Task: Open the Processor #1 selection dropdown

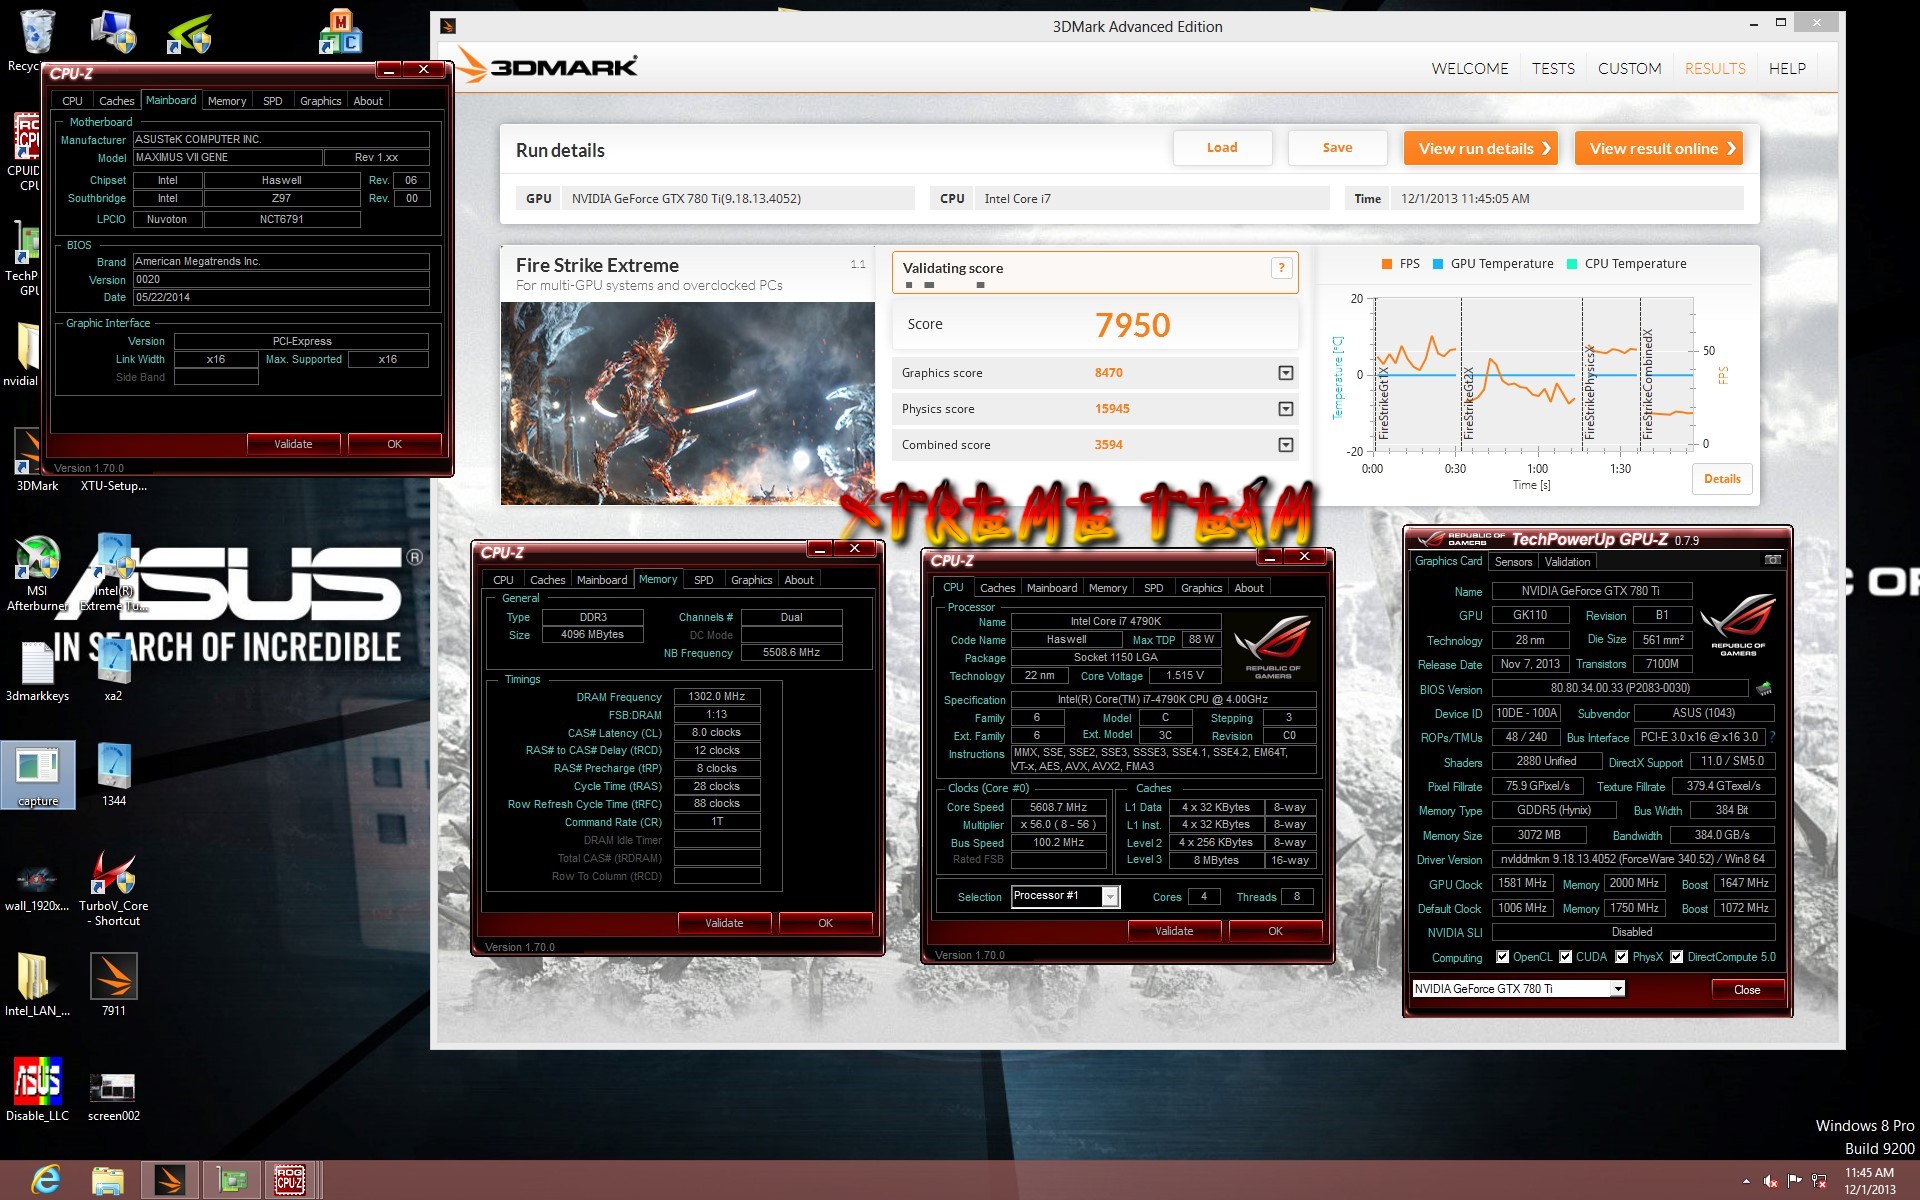Action: click(1110, 897)
